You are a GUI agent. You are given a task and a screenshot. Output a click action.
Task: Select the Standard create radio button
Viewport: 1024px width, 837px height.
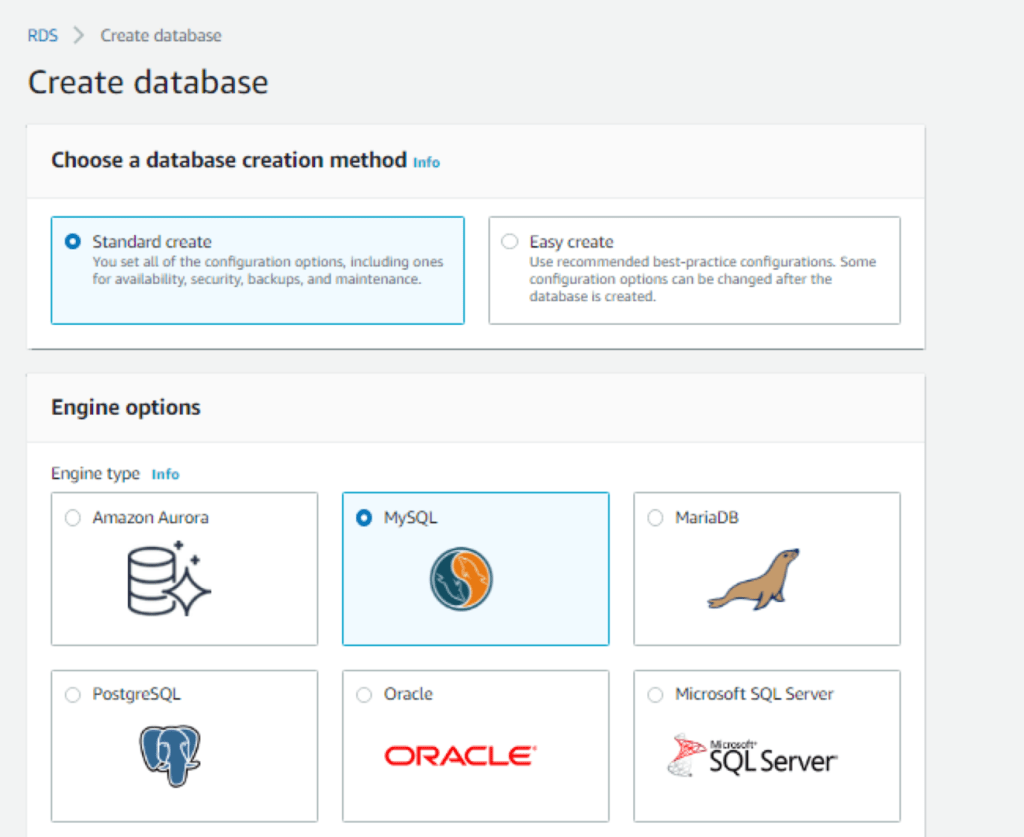[x=72, y=241]
